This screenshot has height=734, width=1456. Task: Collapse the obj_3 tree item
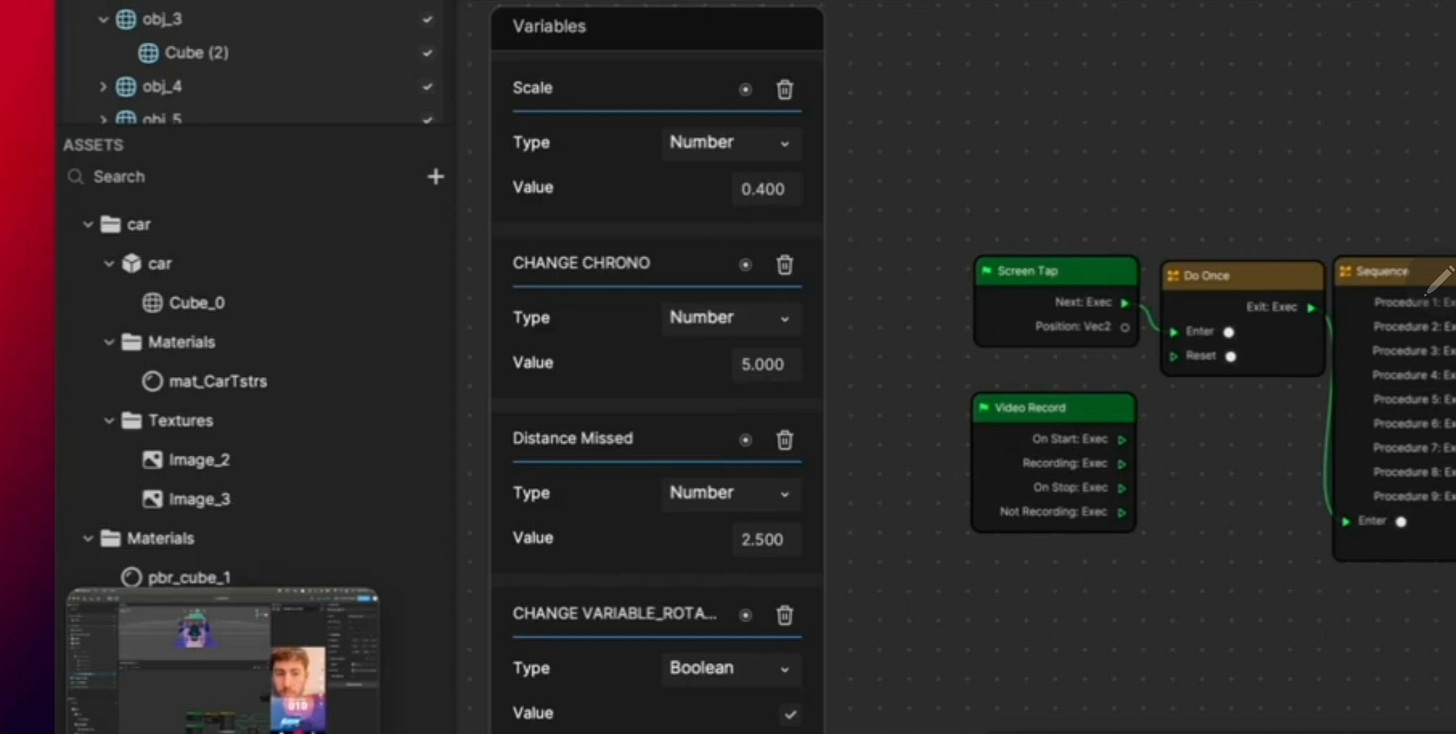(x=103, y=19)
